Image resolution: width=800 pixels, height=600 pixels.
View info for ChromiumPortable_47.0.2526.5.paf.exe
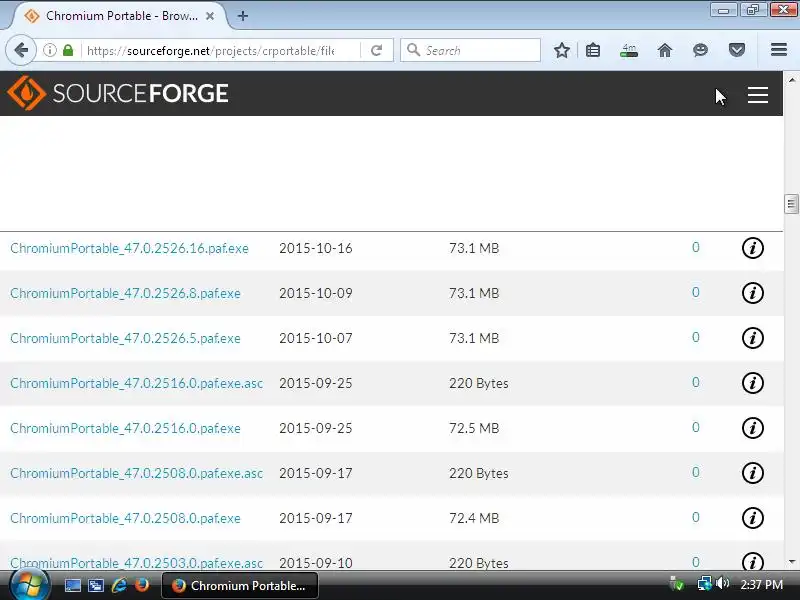point(753,338)
